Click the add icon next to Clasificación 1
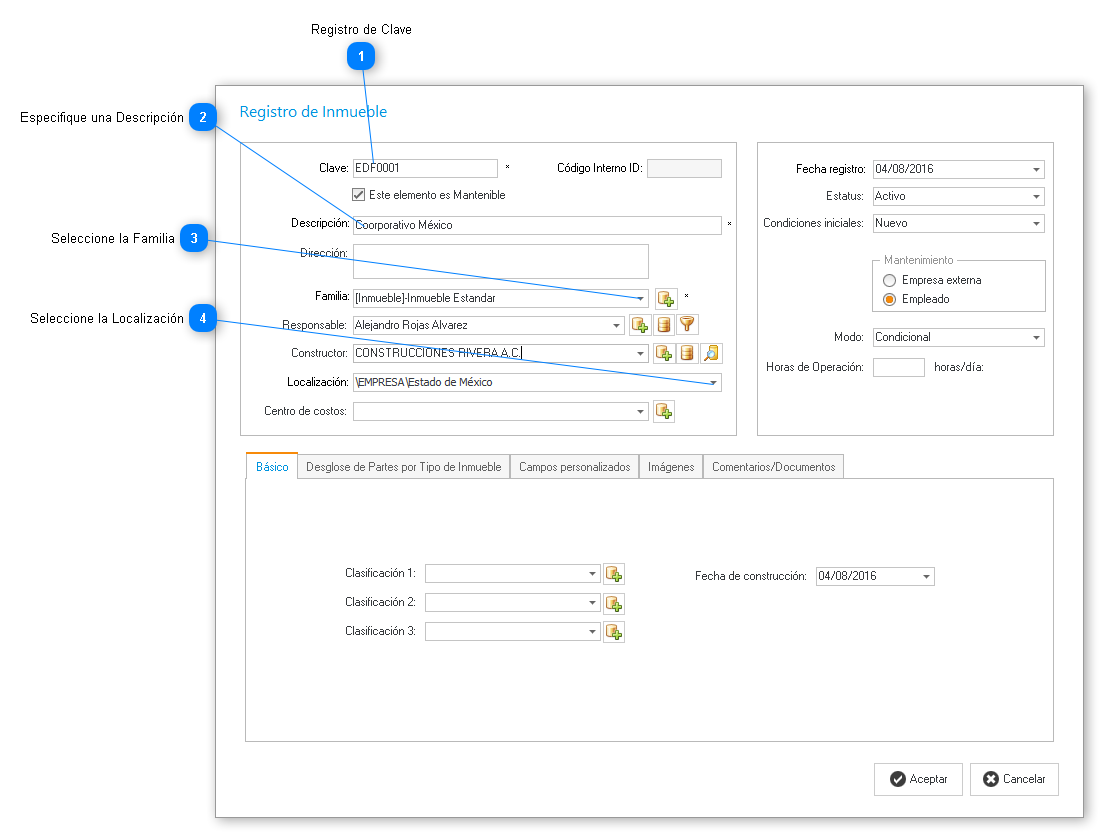This screenshot has width=1103, height=836. click(614, 574)
